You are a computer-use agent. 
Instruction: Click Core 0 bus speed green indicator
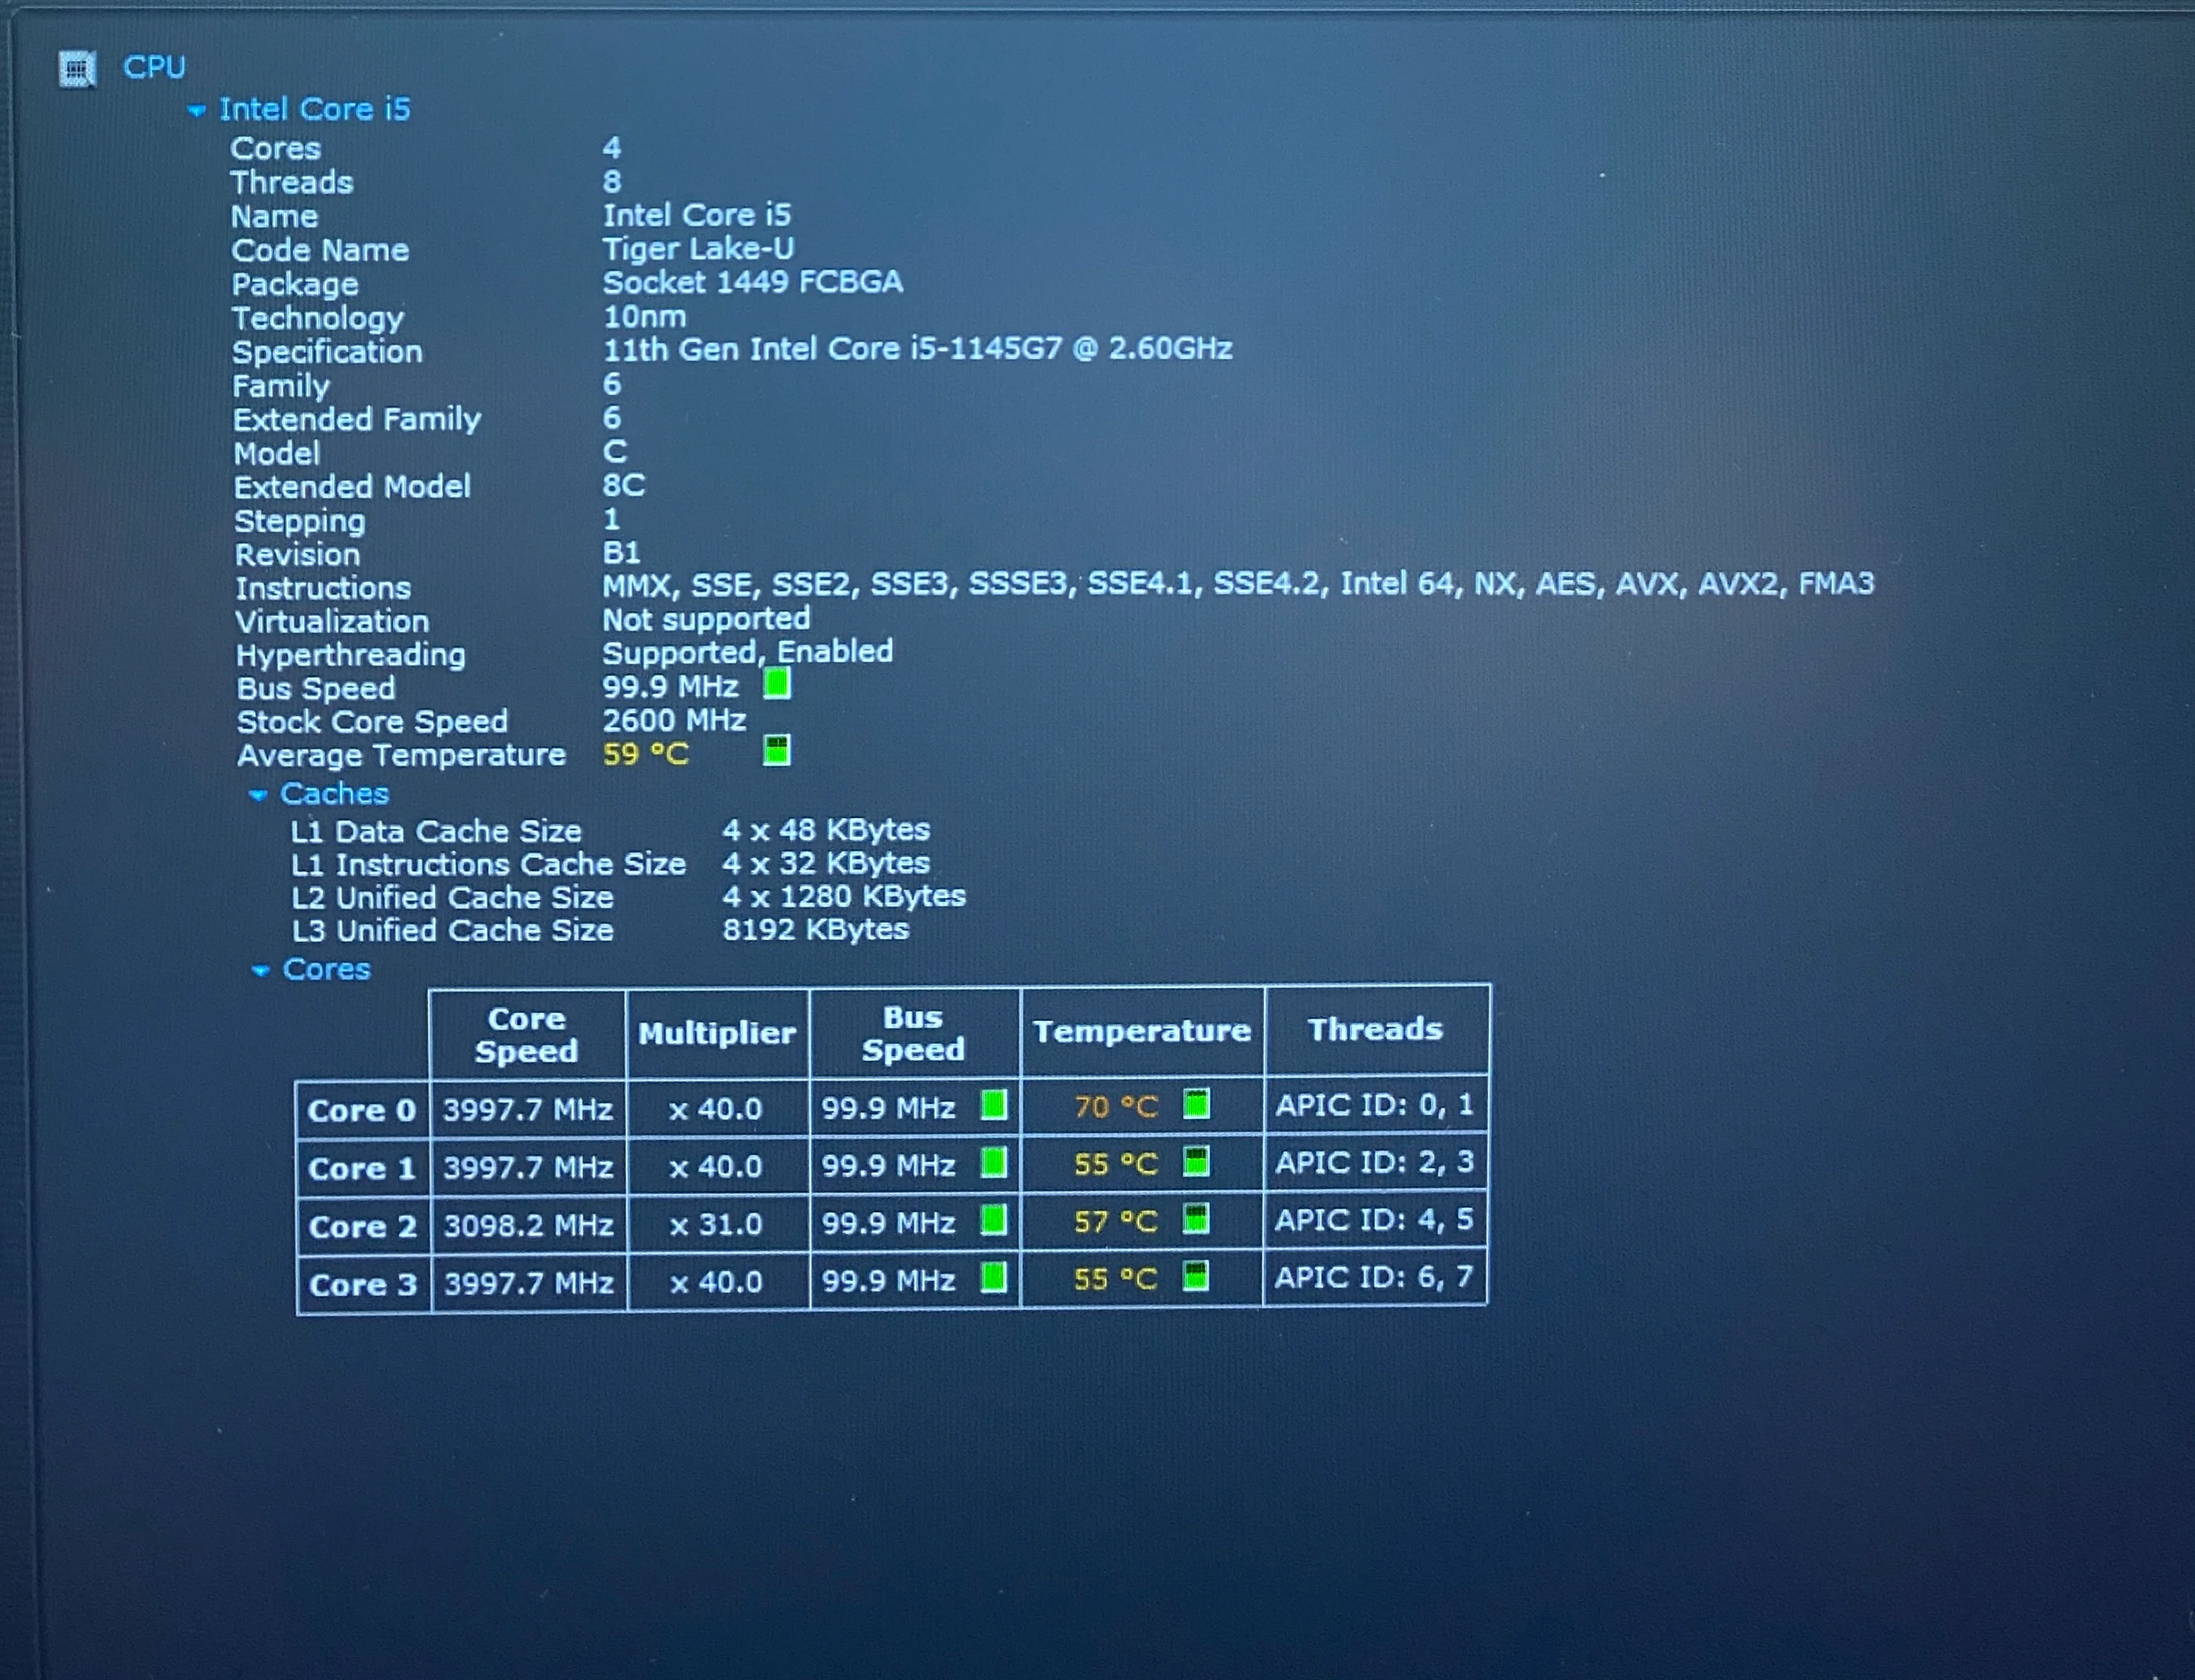(994, 1105)
